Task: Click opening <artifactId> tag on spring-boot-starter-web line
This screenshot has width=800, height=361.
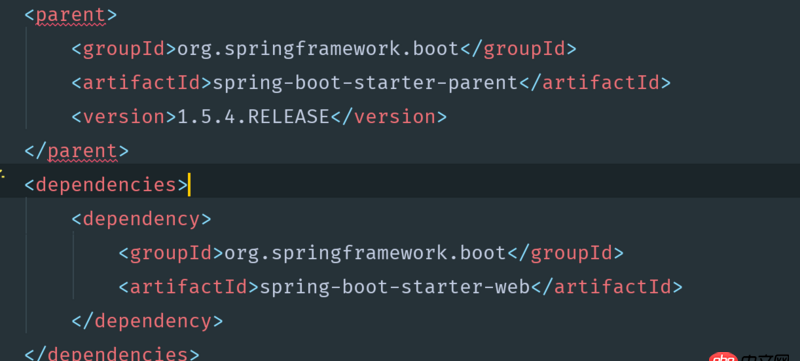Action: click(189, 287)
